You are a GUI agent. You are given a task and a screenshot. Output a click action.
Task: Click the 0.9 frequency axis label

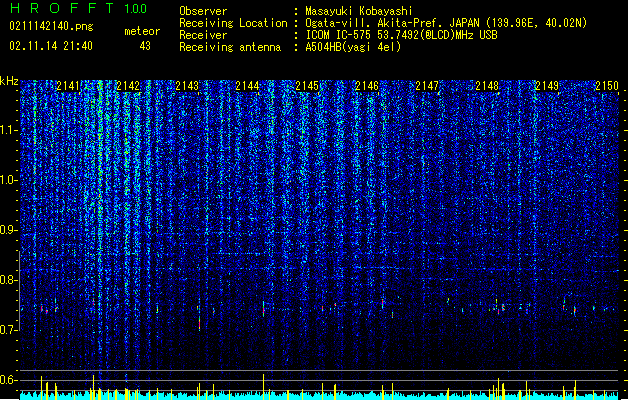[8, 230]
